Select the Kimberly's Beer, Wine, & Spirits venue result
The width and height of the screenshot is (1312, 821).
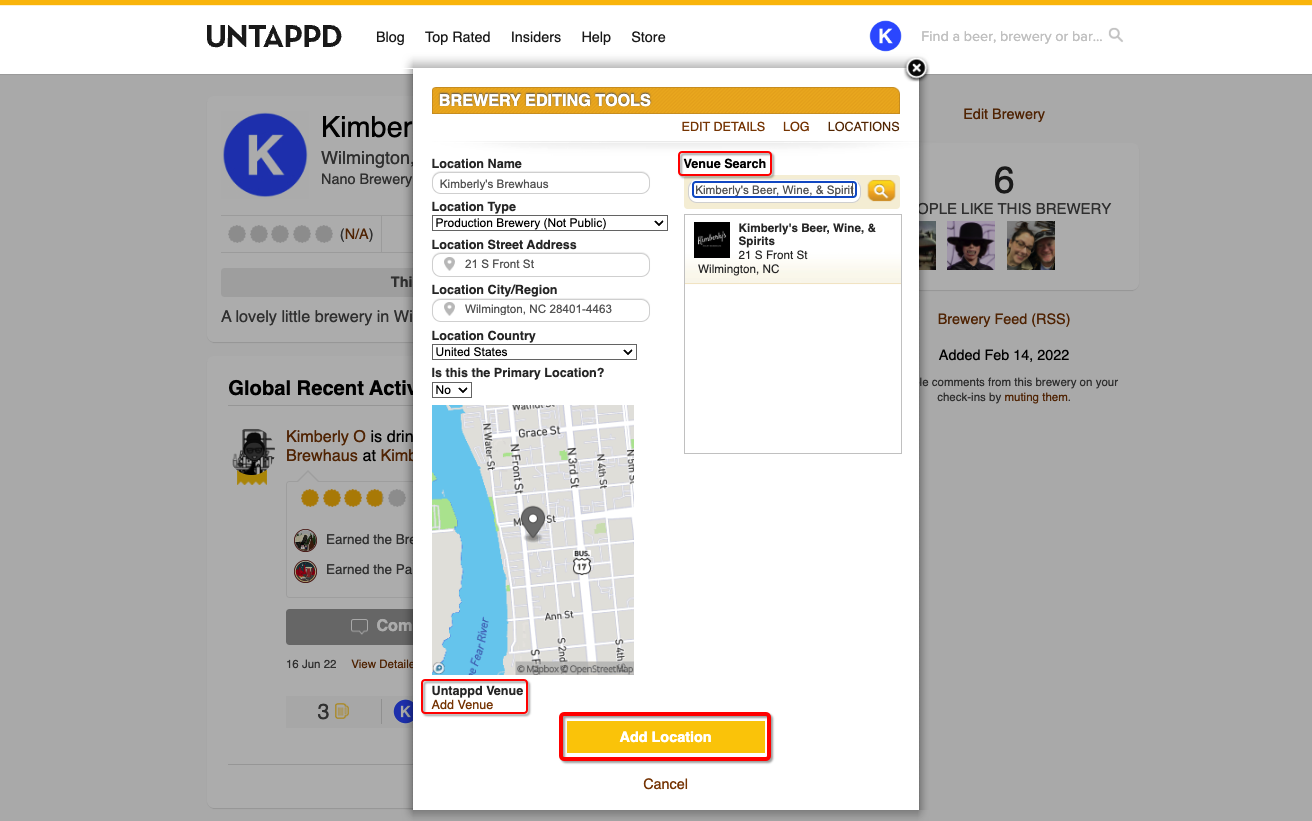tap(793, 249)
